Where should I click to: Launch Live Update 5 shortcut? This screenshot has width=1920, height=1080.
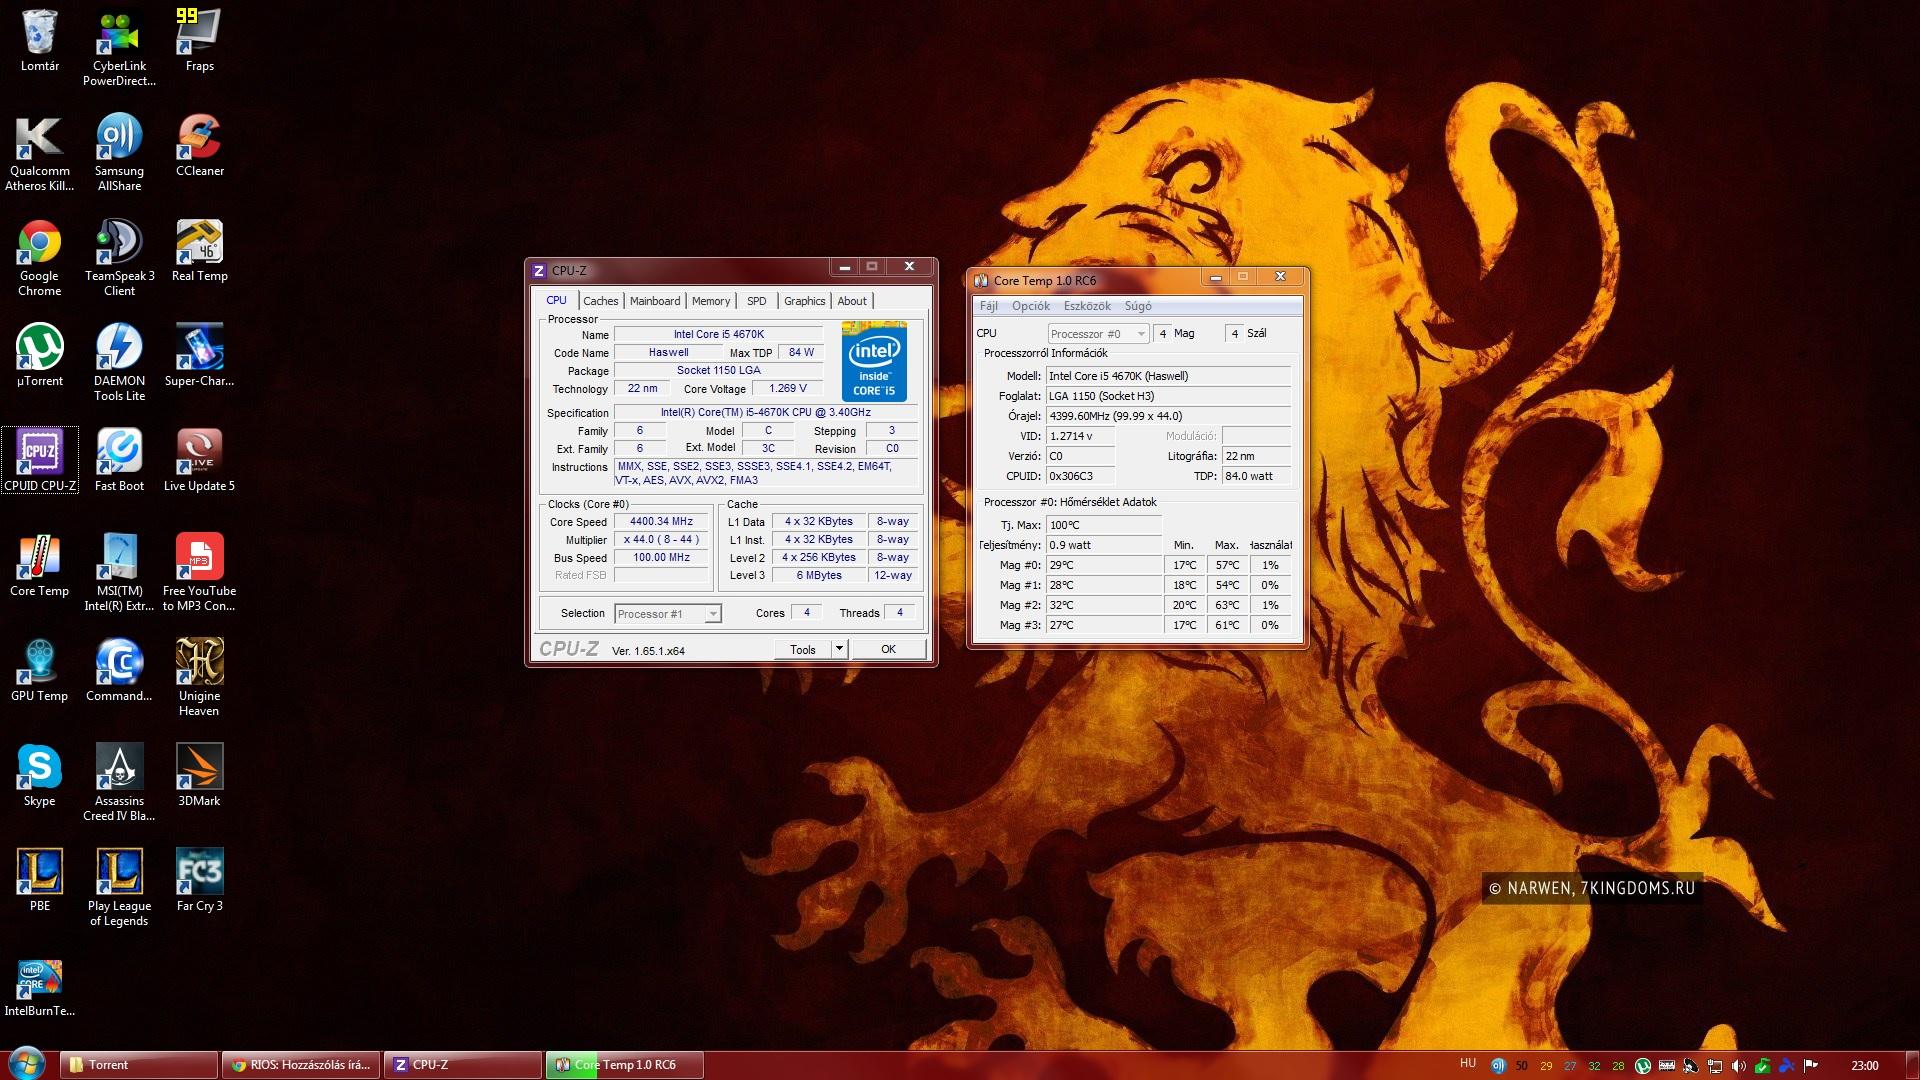click(199, 462)
